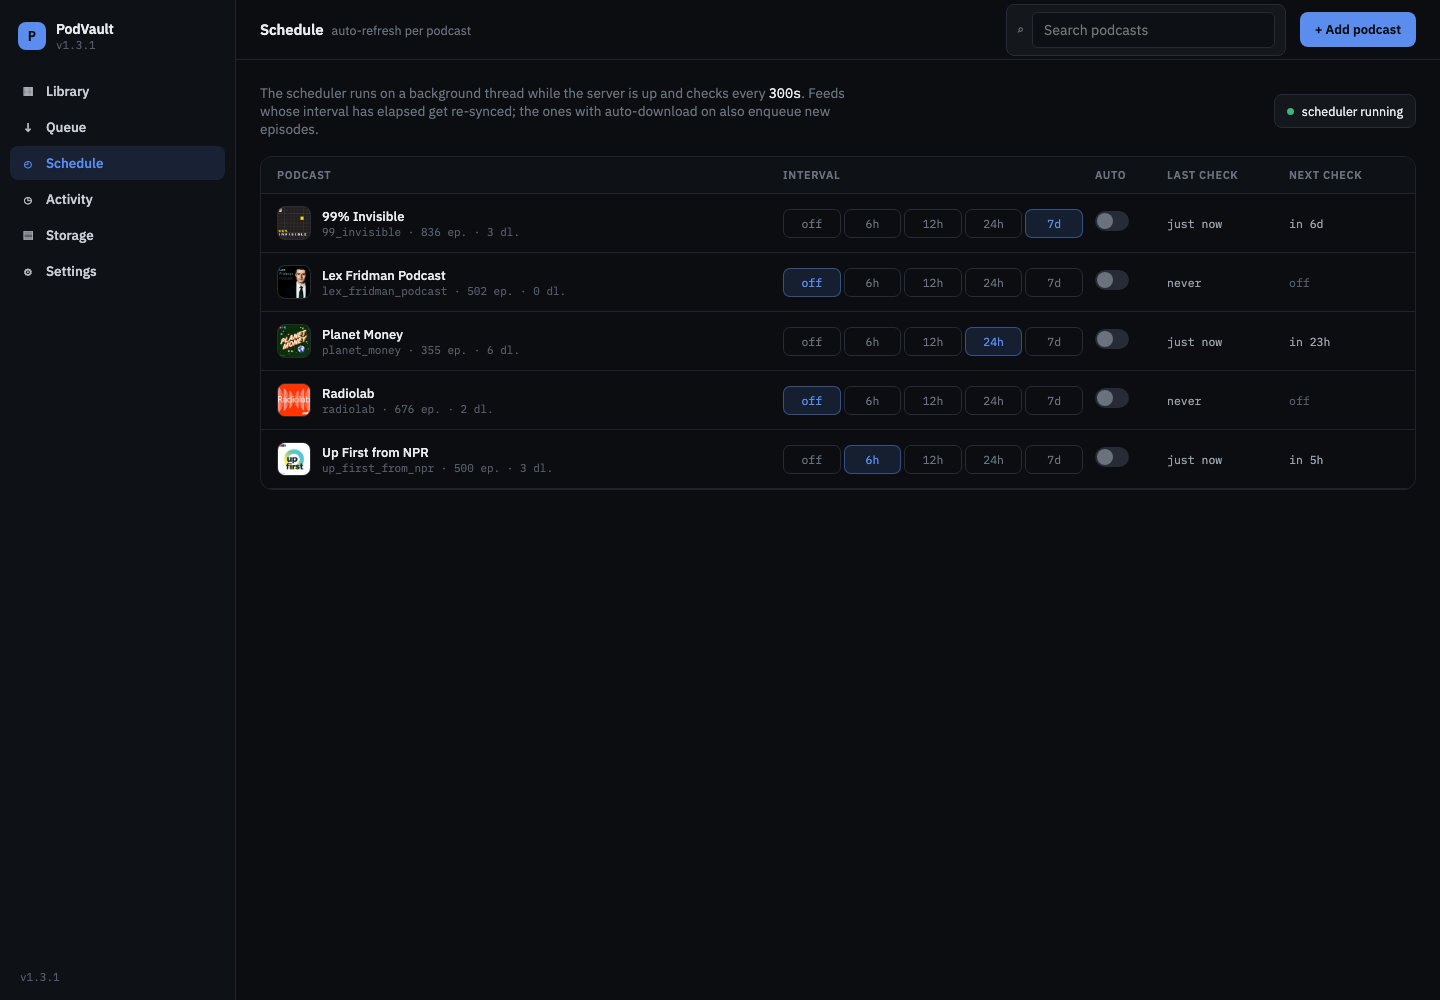Screen dimensions: 1440x1000
Task: Open the Queue page
Action: coord(117,127)
